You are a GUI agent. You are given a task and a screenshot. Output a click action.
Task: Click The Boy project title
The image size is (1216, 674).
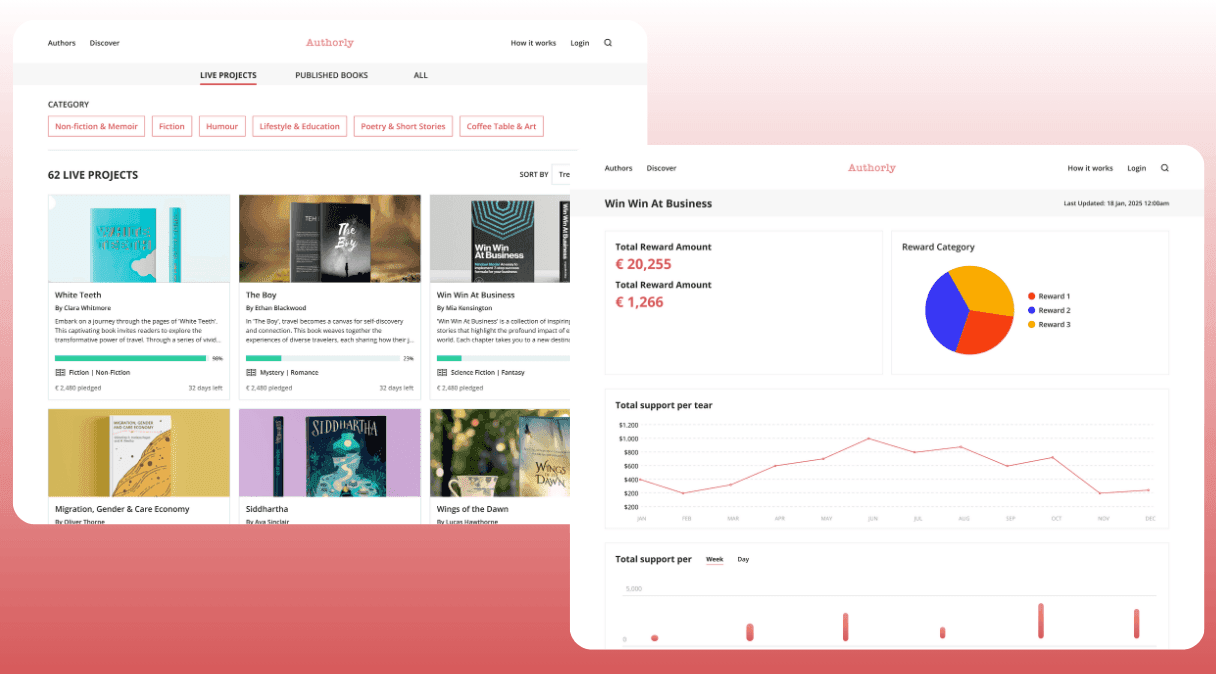[x=261, y=295]
